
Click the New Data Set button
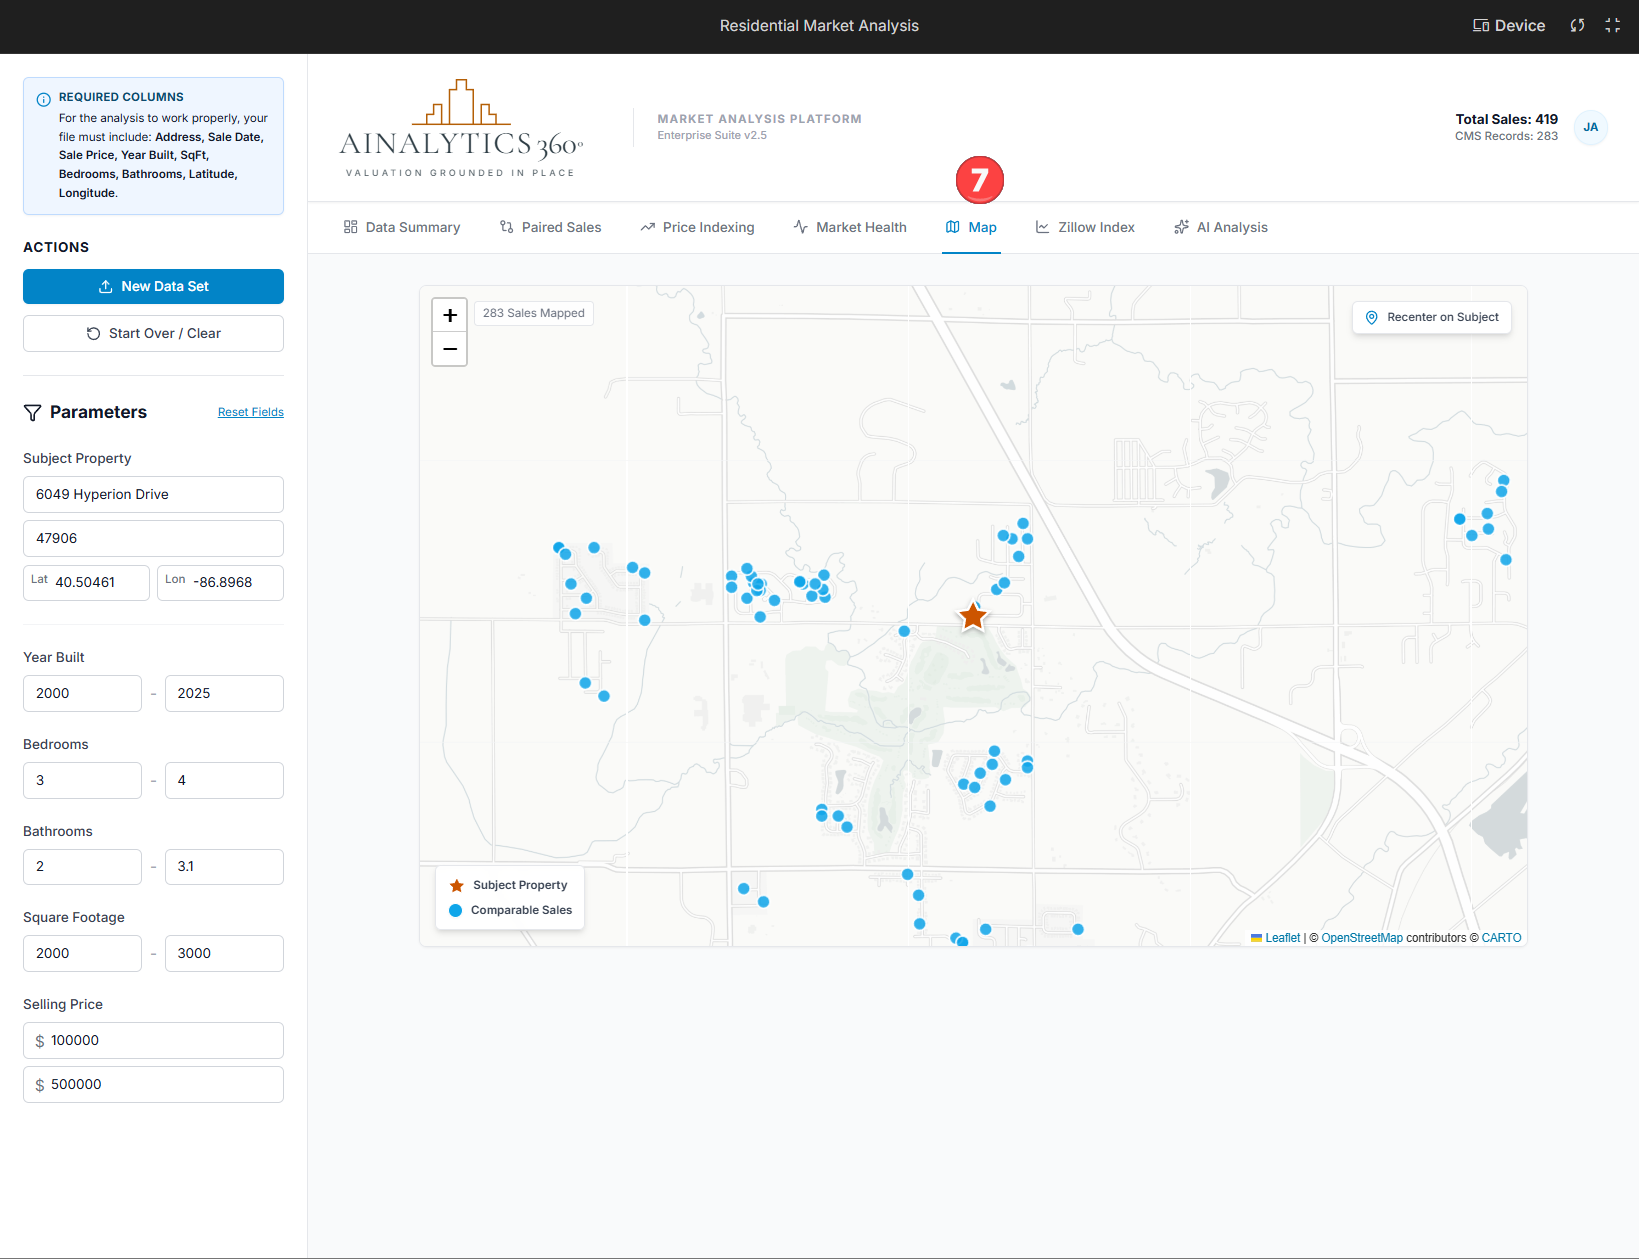tap(153, 286)
